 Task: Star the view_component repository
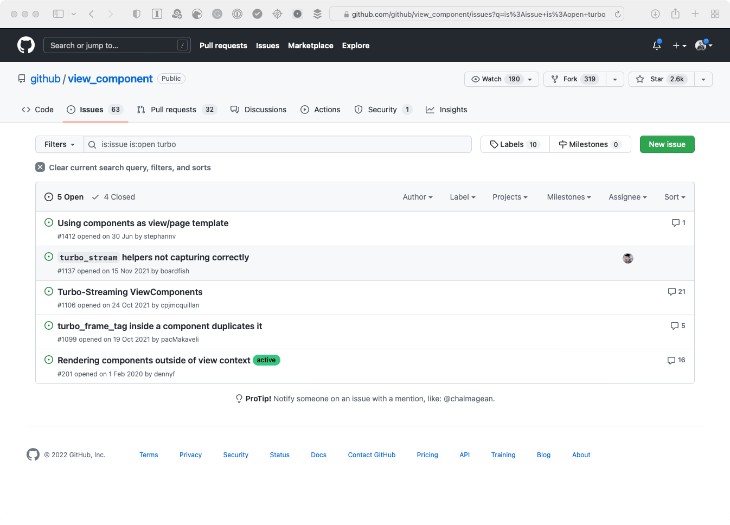(x=662, y=79)
